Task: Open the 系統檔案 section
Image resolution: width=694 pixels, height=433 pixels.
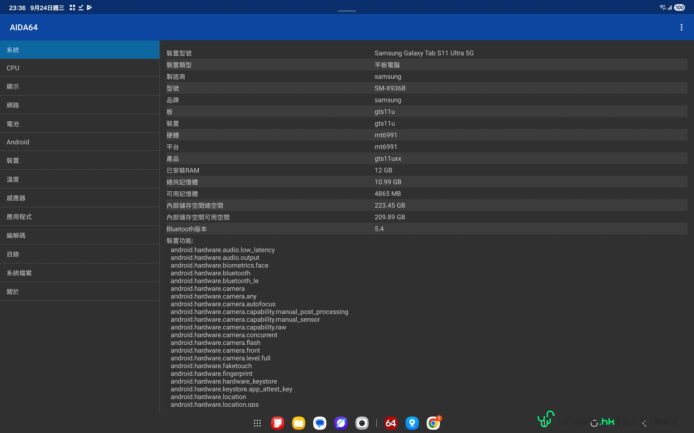Action: [x=80, y=273]
